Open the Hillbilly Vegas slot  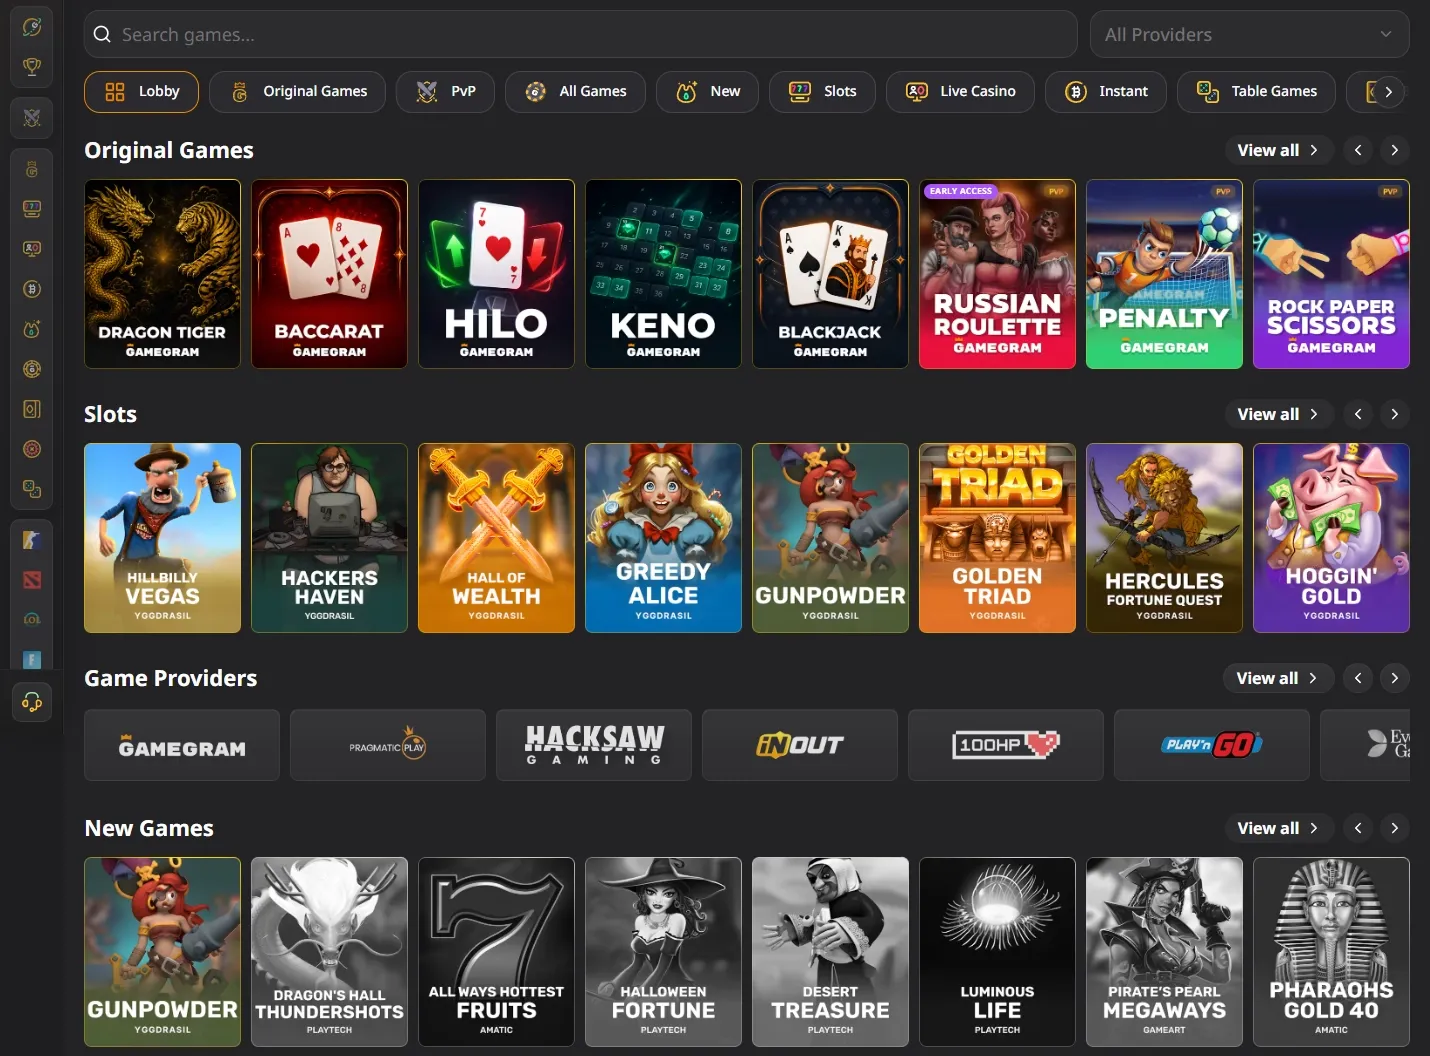(162, 538)
